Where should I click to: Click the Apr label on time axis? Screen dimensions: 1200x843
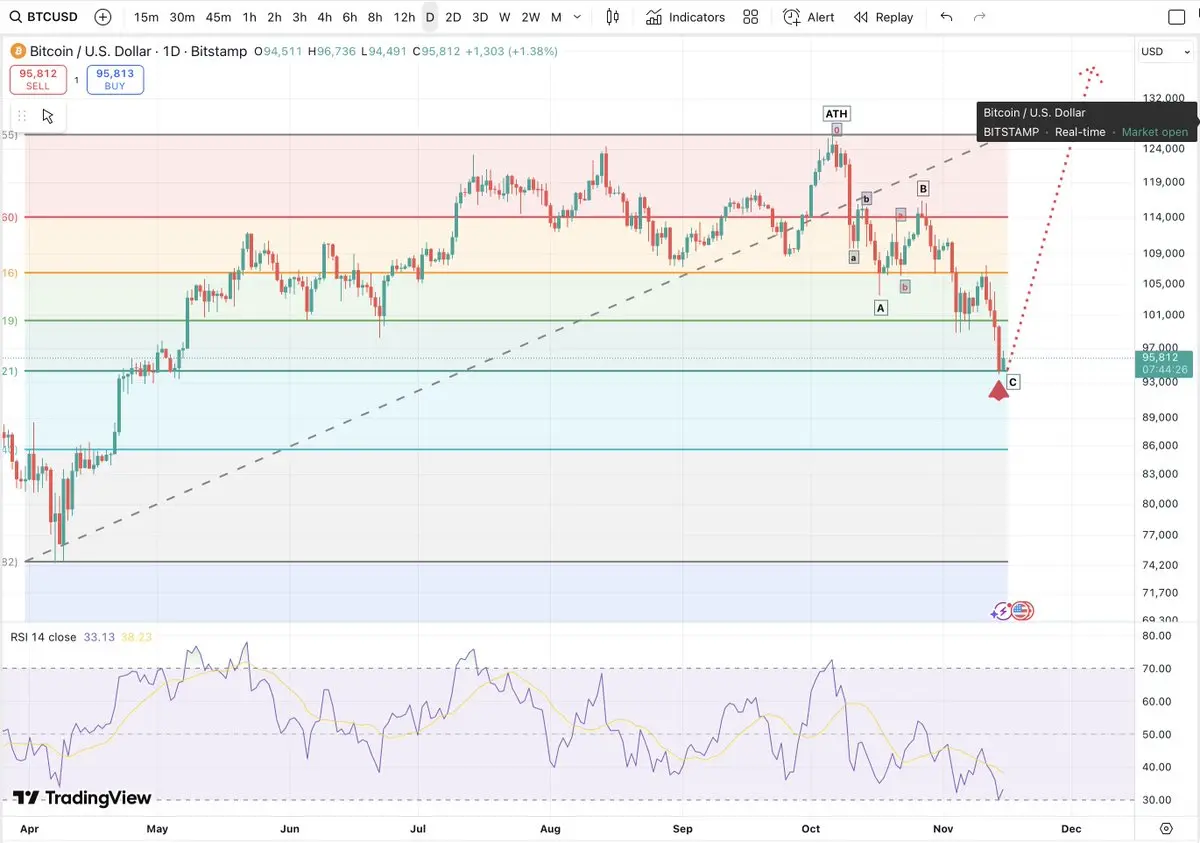pyautogui.click(x=28, y=829)
